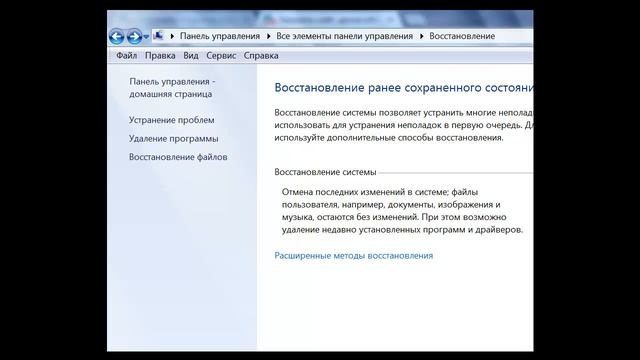Open the recent pages dropdown arrow
Screen dimensions: 640x360
point(146,37)
